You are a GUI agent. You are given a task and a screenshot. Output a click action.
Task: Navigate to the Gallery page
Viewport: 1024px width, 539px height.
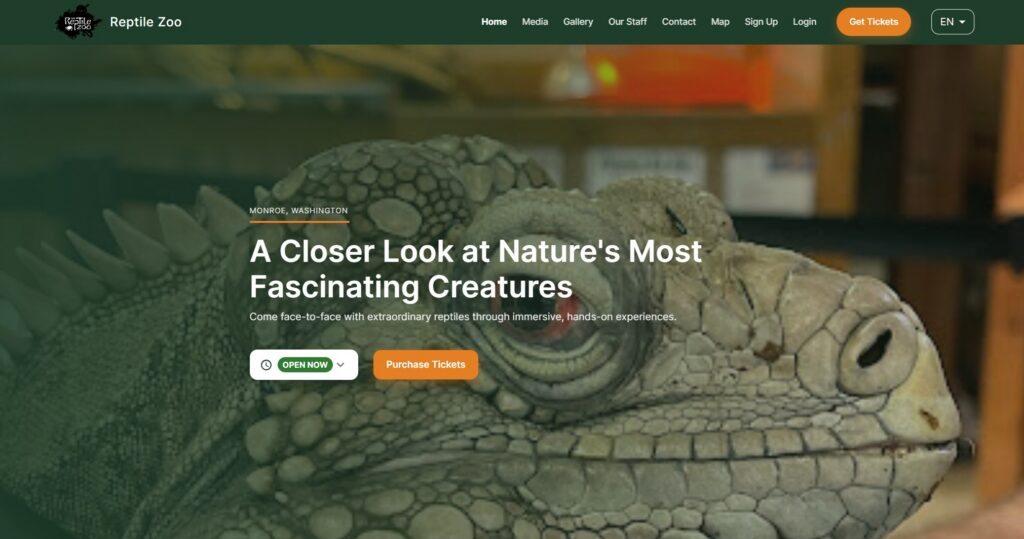point(578,22)
